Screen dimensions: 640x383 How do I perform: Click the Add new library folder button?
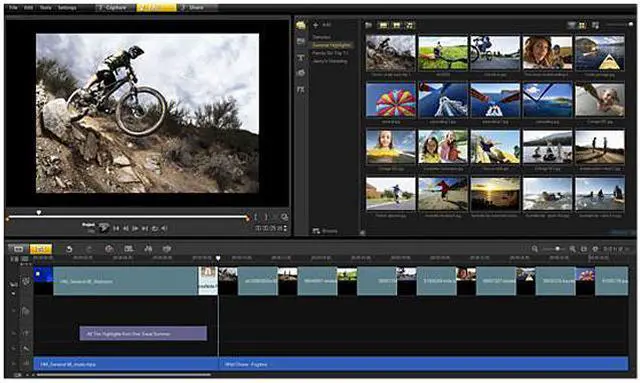pyautogui.click(x=322, y=25)
